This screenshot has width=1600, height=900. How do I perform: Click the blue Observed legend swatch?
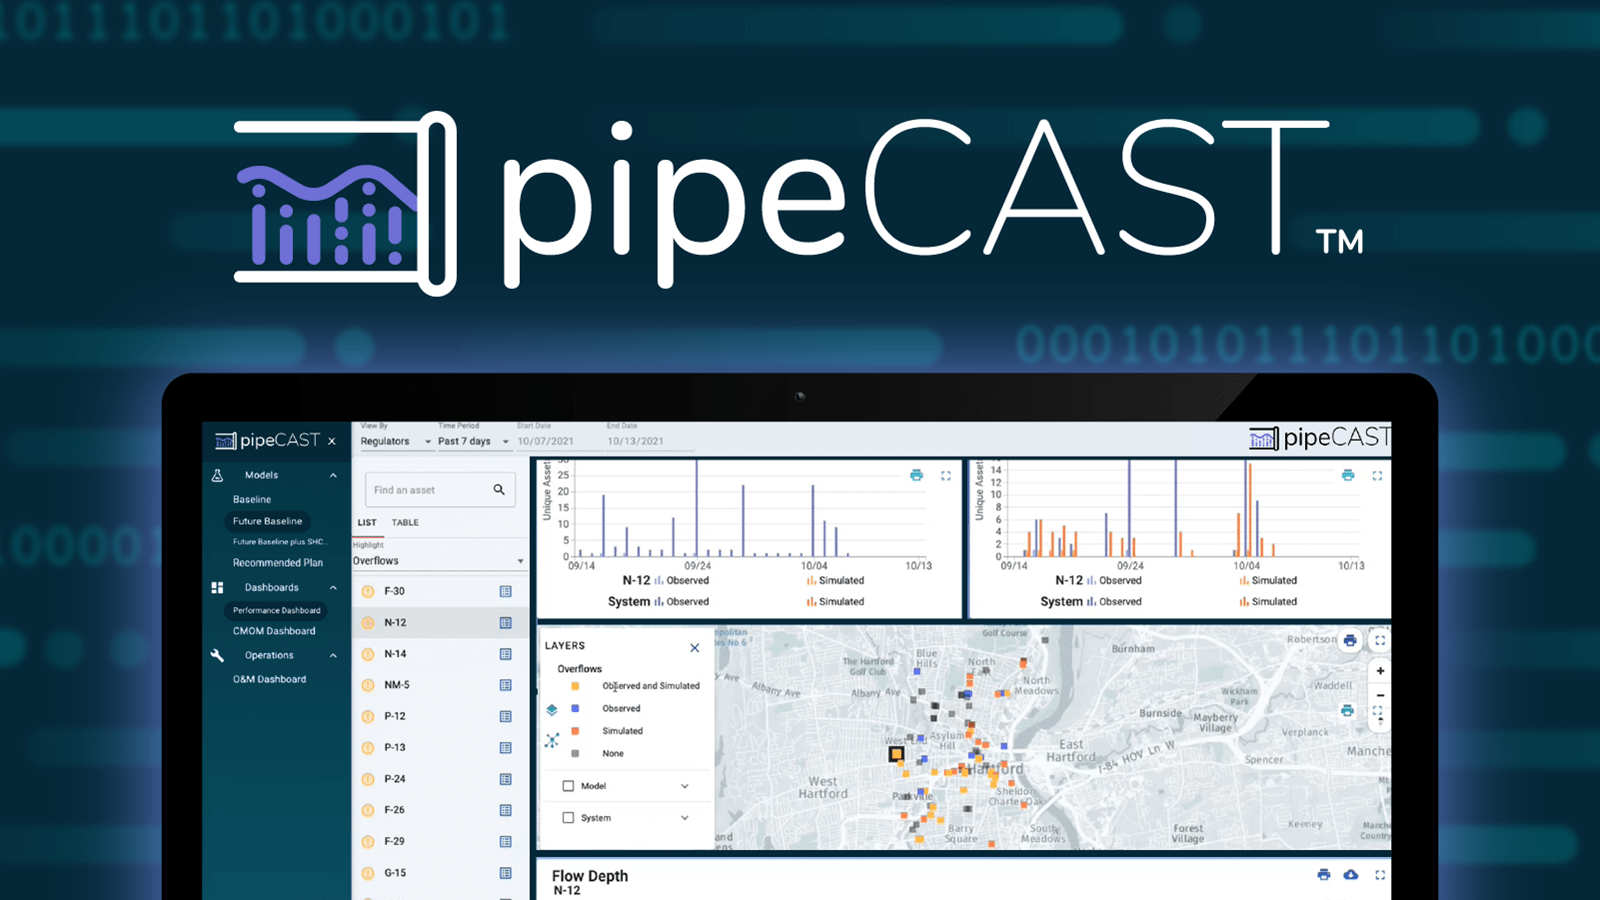(x=575, y=708)
